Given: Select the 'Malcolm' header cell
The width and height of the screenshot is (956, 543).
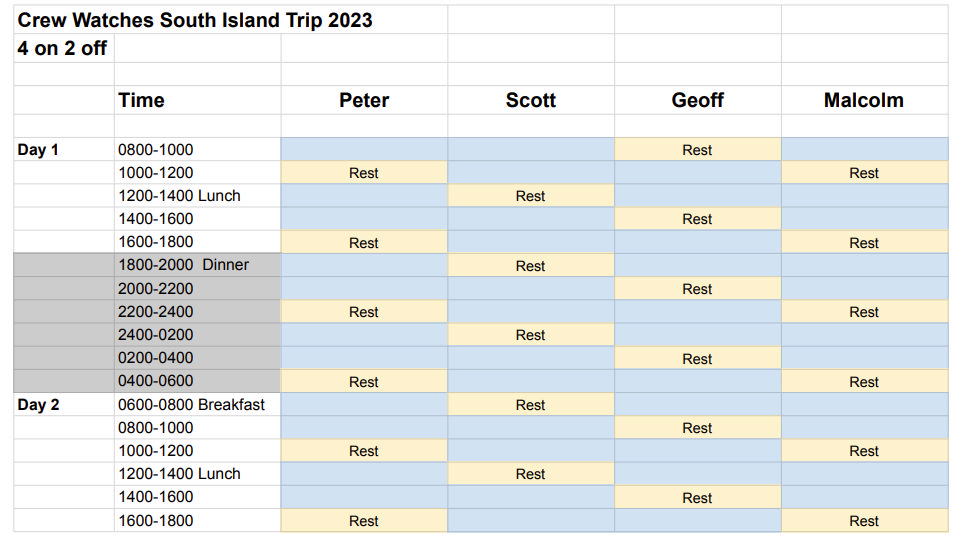Looking at the screenshot, I should pos(864,100).
